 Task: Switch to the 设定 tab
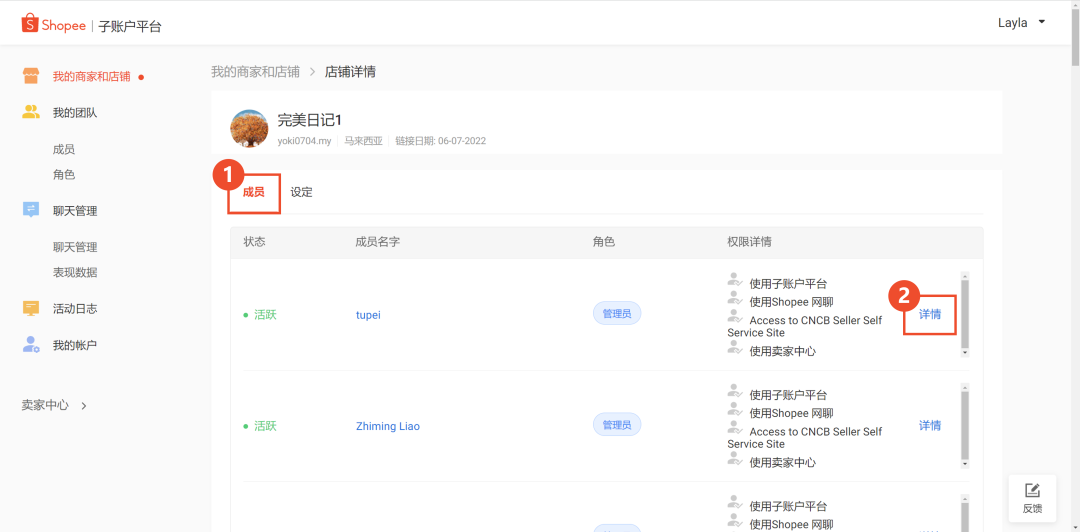click(301, 192)
